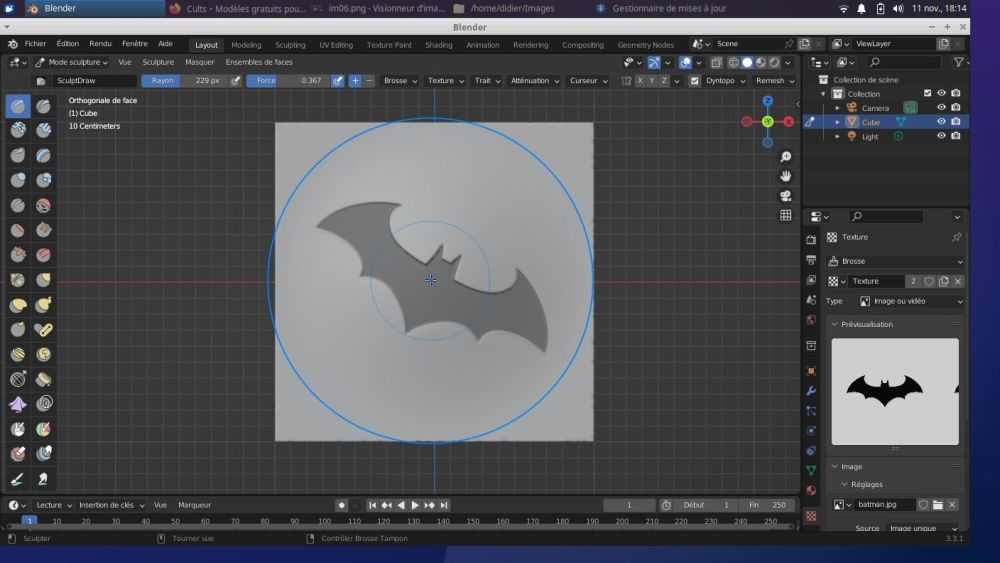Image resolution: width=1000 pixels, height=563 pixels.
Task: Expand the Cube item in outliner
Action: pyautogui.click(x=837, y=122)
